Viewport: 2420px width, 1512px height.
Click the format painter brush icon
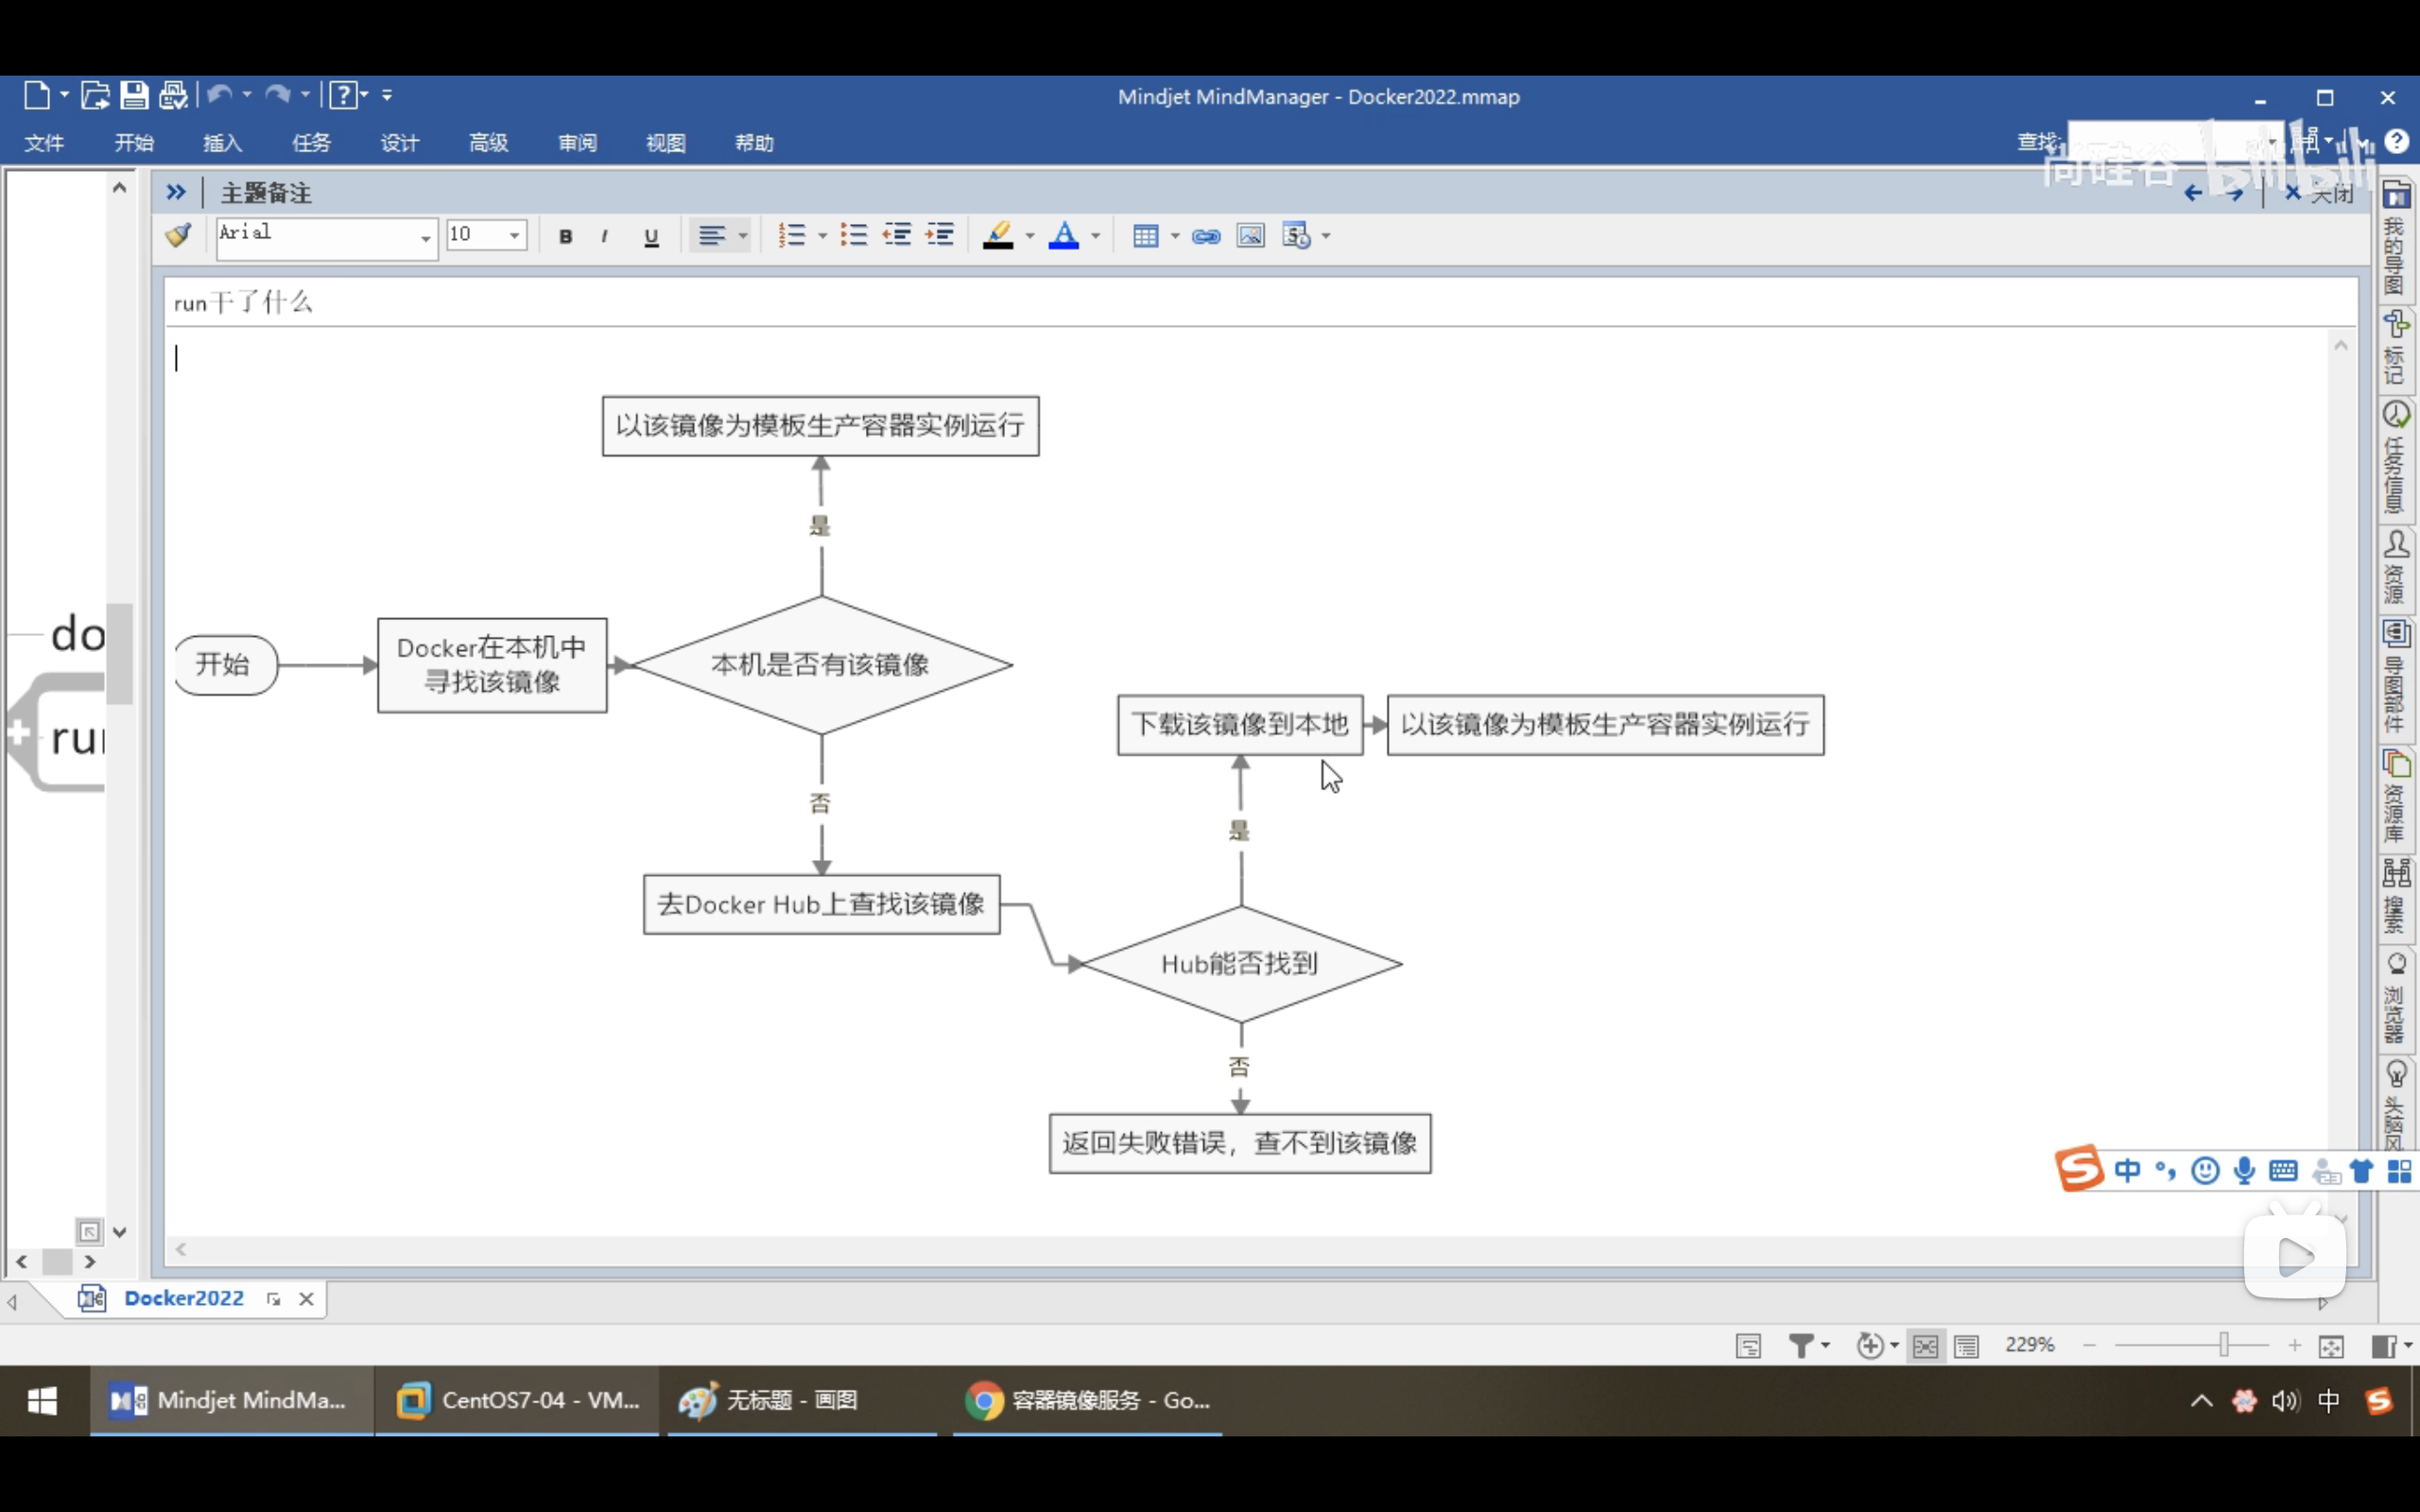coord(179,236)
